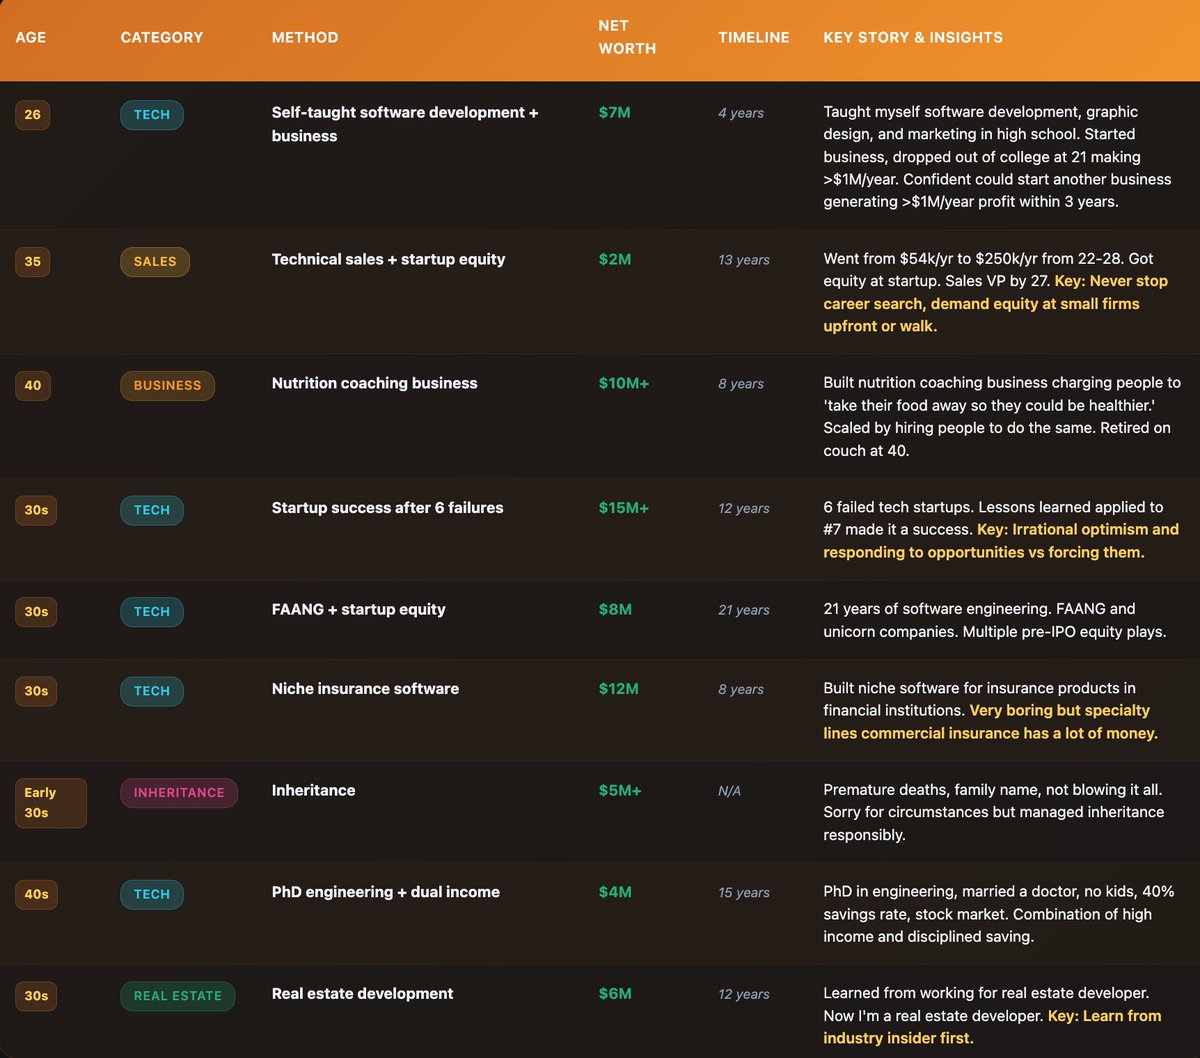Click TECH tag in the PhD engineering row

click(152, 894)
